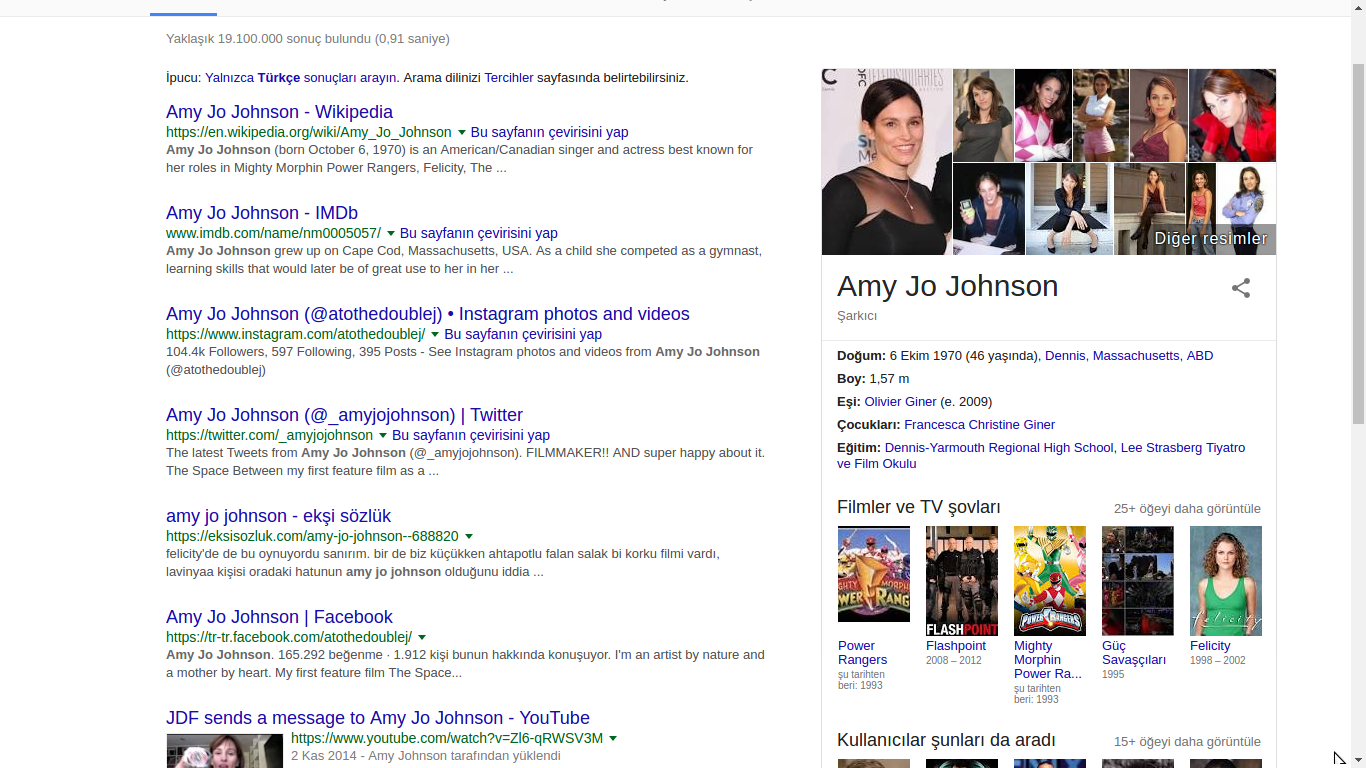This screenshot has height=768, width=1366.
Task: Open the dropdown arrow by the Twitter URL
Action: [383, 436]
